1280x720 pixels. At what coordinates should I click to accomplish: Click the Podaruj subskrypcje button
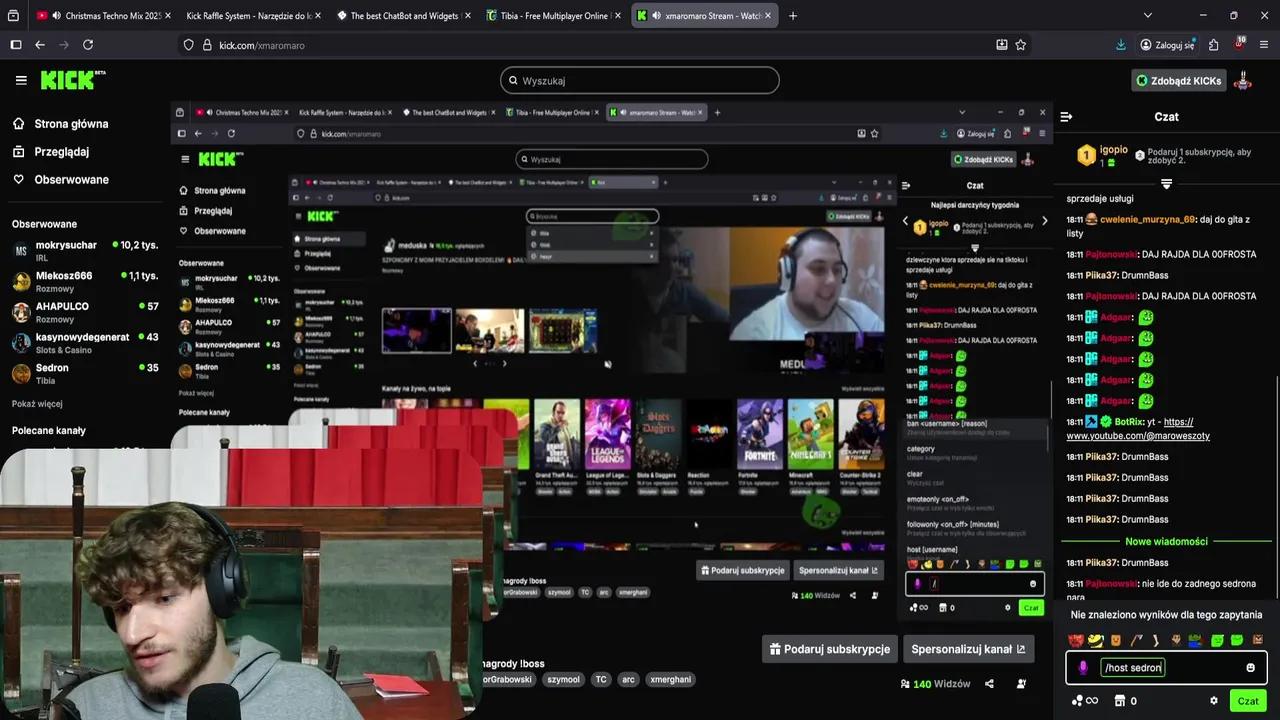(x=829, y=649)
